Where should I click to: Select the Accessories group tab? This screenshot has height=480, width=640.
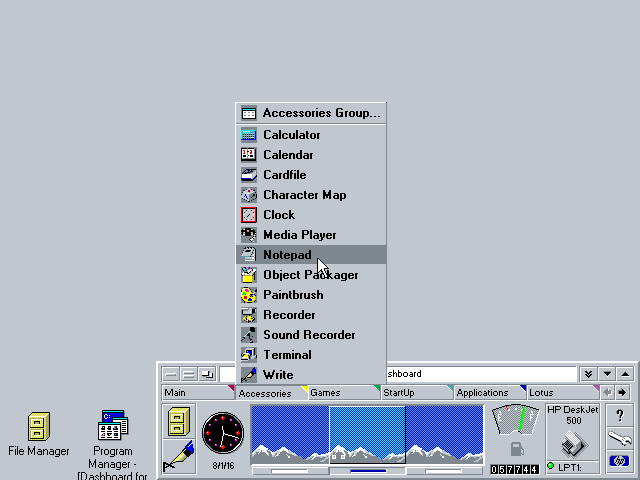[271, 393]
